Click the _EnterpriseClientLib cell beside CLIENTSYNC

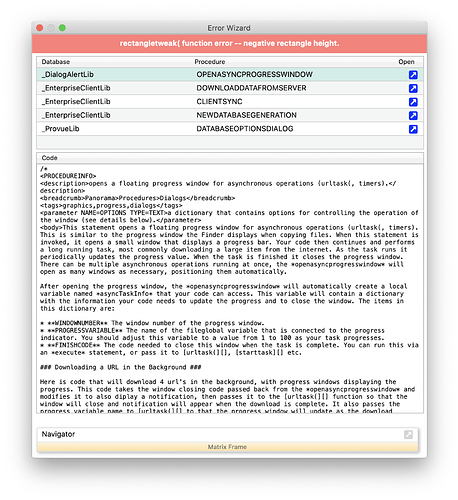[76, 102]
